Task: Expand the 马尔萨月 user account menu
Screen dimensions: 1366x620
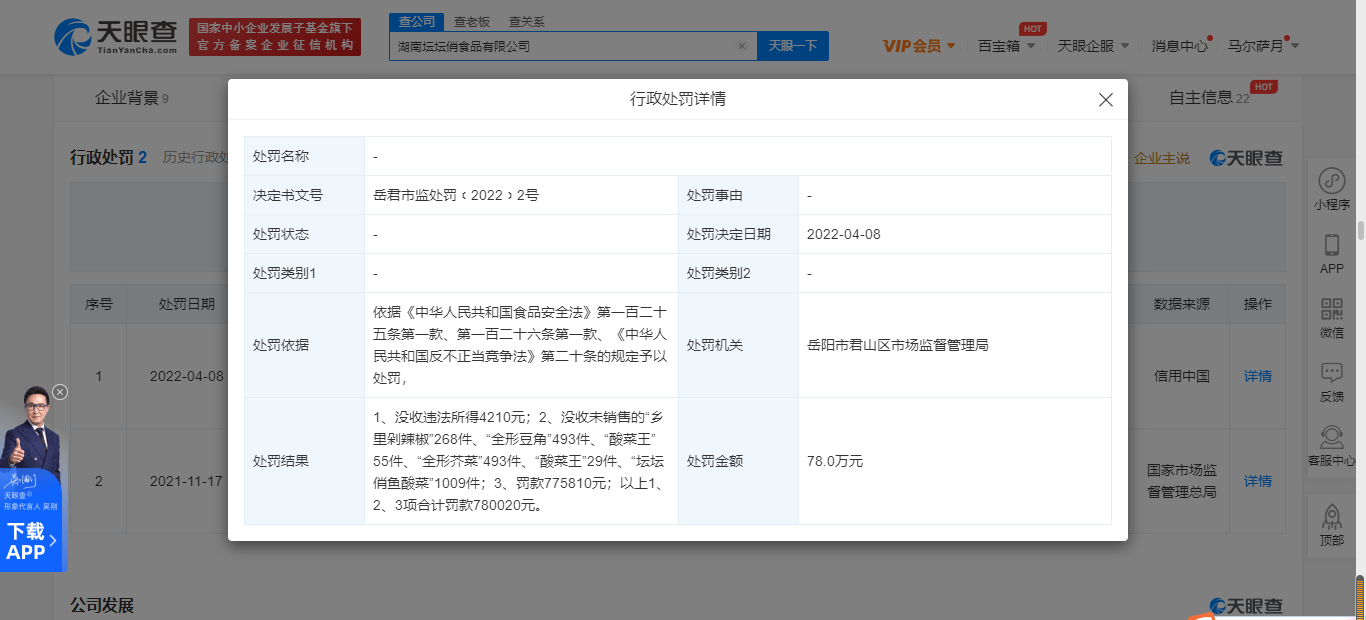Action: pyautogui.click(x=1263, y=46)
